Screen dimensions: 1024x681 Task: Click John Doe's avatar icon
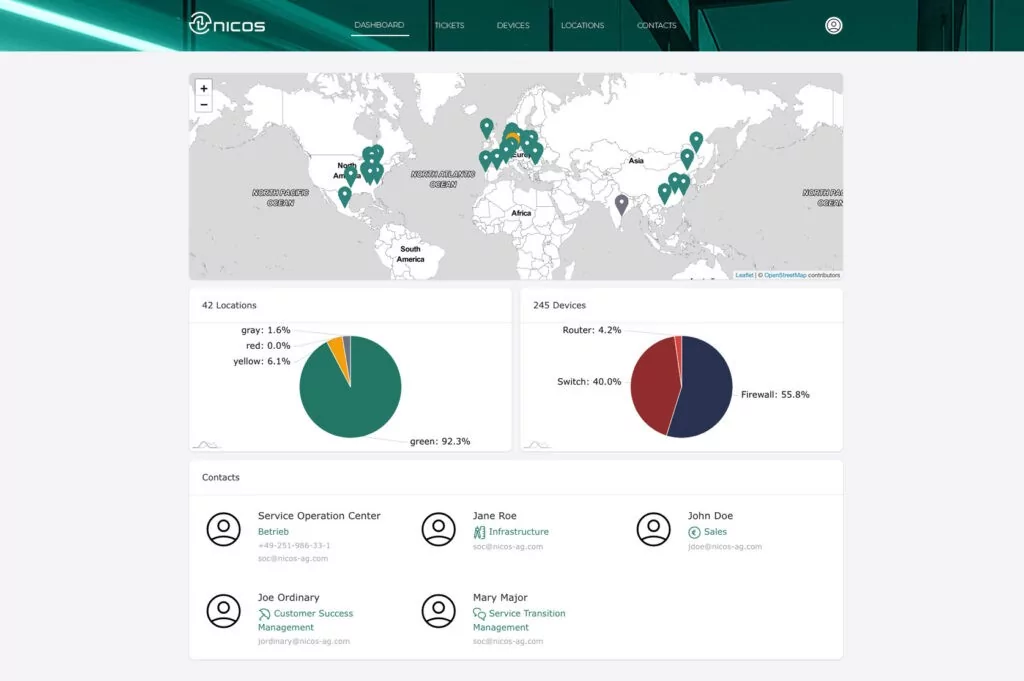653,529
